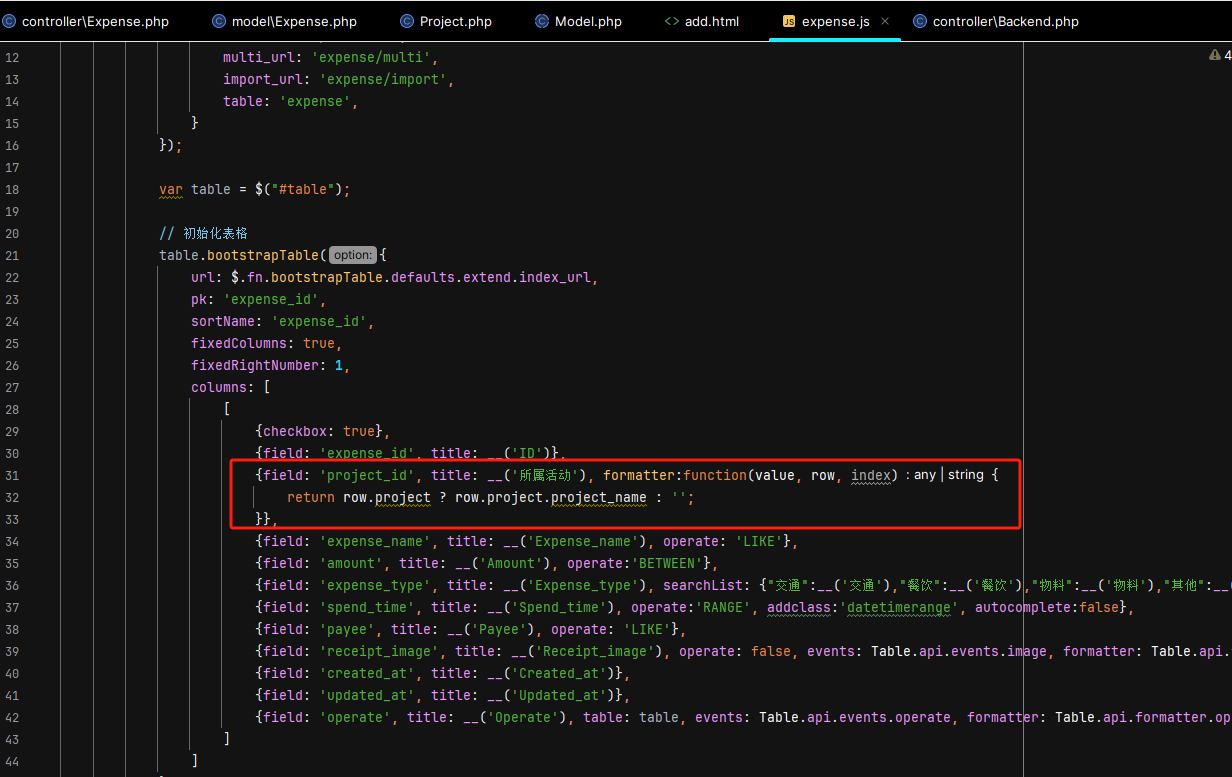Screen dimensions: 1232x777
Task: Click line number 18 in the gutter
Action: 12,189
